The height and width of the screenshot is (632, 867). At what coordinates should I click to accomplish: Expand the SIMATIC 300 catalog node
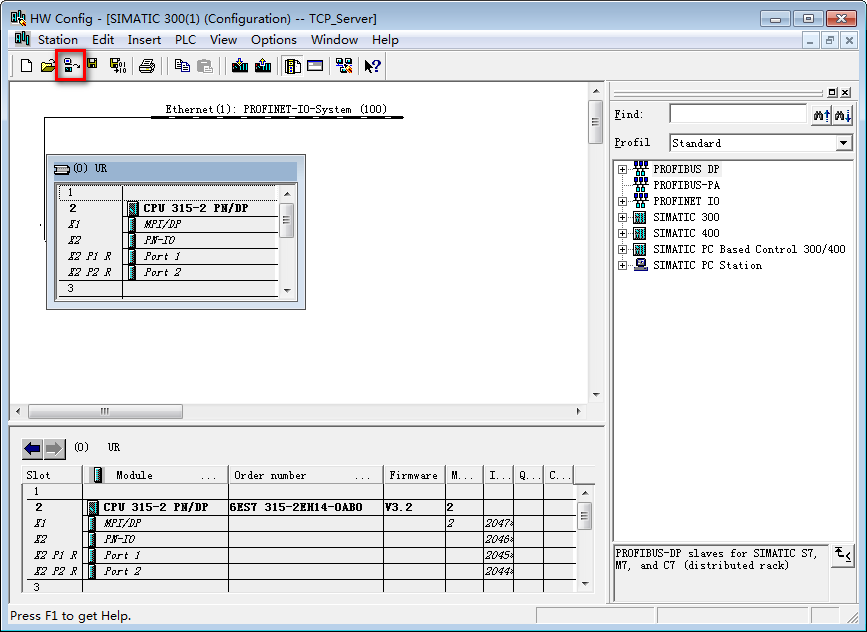pyautogui.click(x=622, y=218)
